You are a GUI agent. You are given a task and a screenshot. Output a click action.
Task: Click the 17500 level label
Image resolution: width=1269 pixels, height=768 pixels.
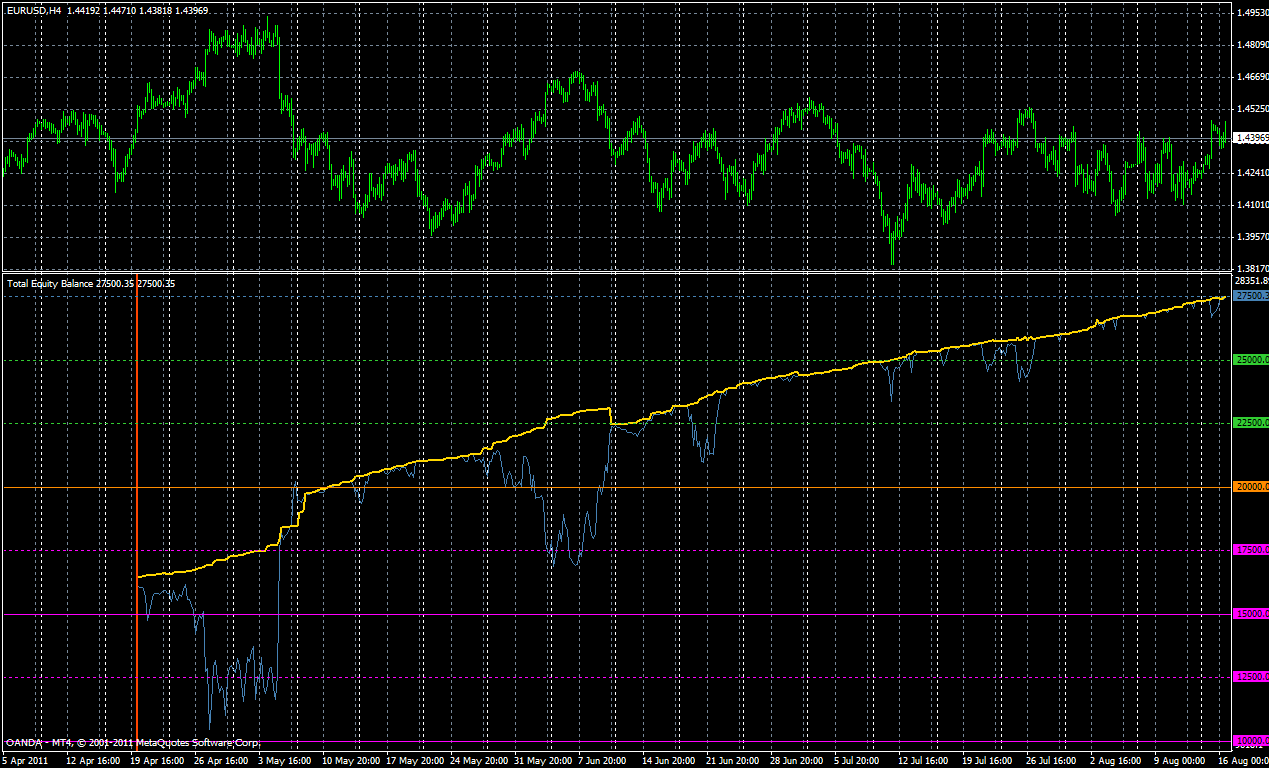point(1252,550)
